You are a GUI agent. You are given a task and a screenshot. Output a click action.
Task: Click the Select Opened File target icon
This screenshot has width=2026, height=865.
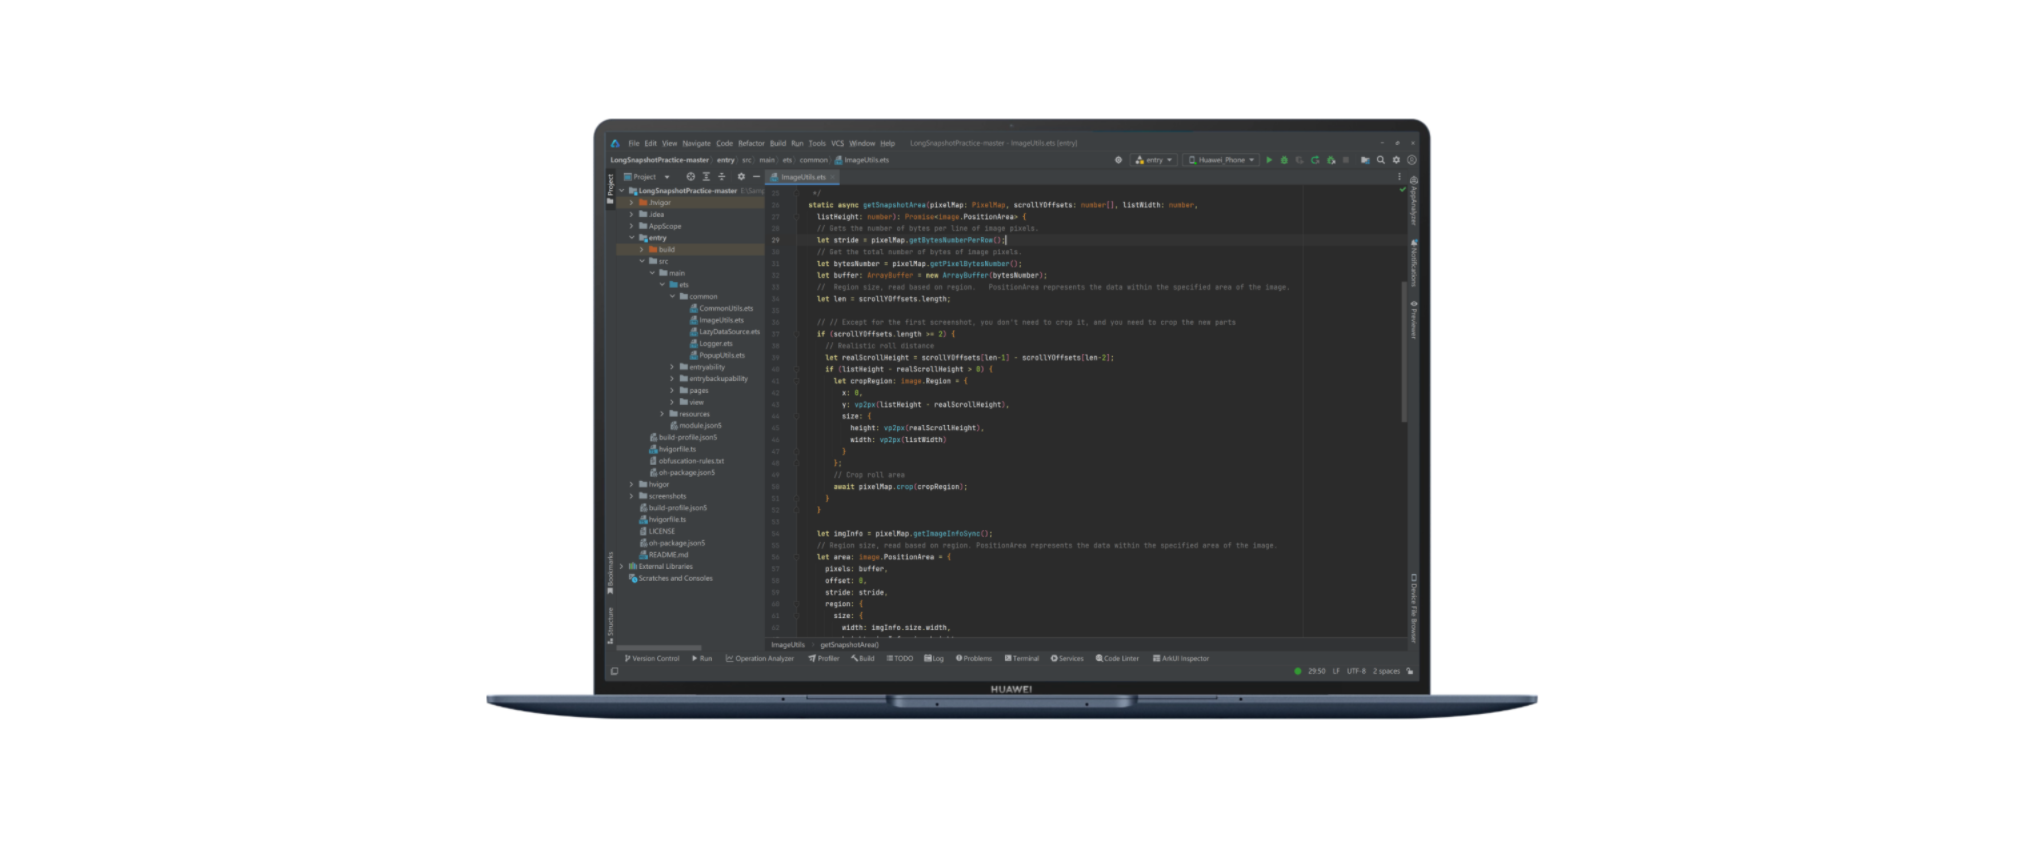pos(690,177)
